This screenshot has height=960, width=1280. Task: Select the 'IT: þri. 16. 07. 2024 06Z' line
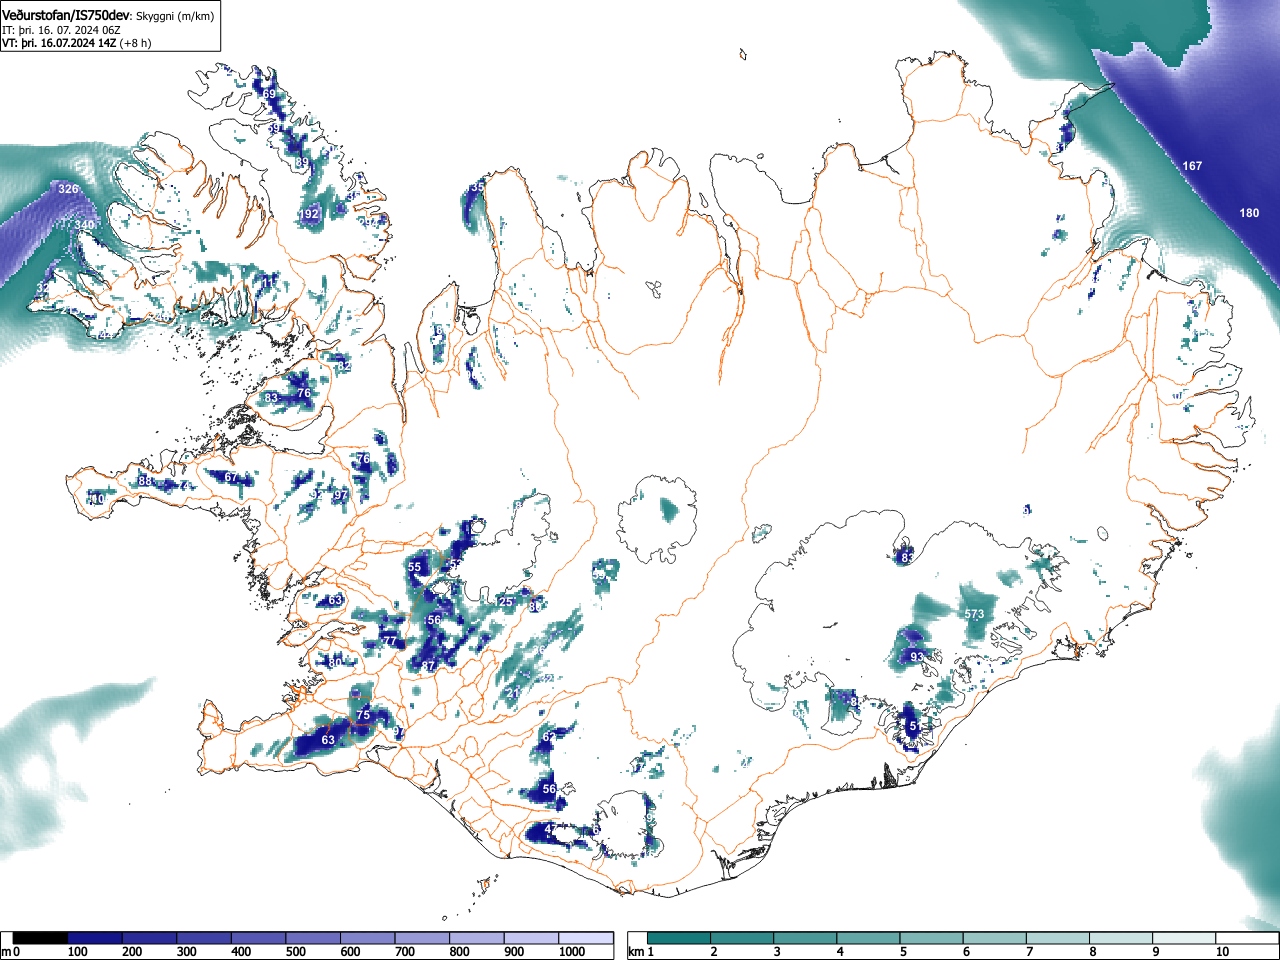click(61, 30)
